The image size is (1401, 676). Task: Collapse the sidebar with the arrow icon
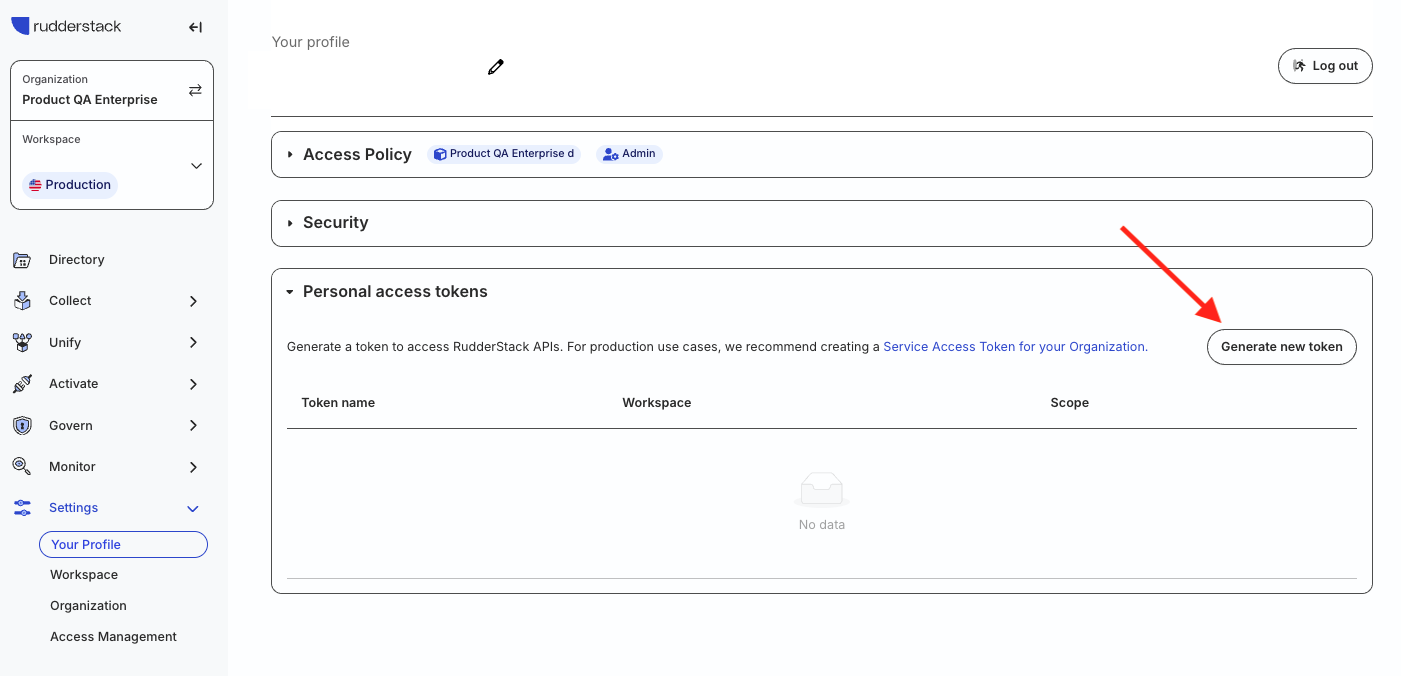[195, 27]
